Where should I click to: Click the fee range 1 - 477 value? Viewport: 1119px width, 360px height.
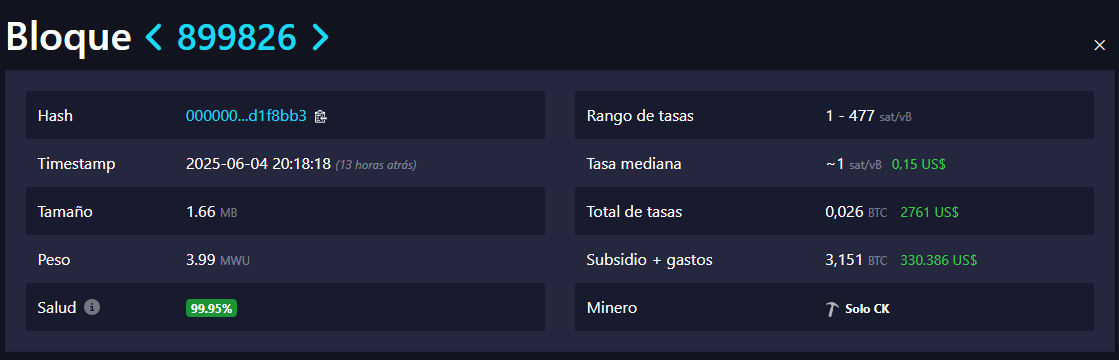pyautogui.click(x=869, y=116)
